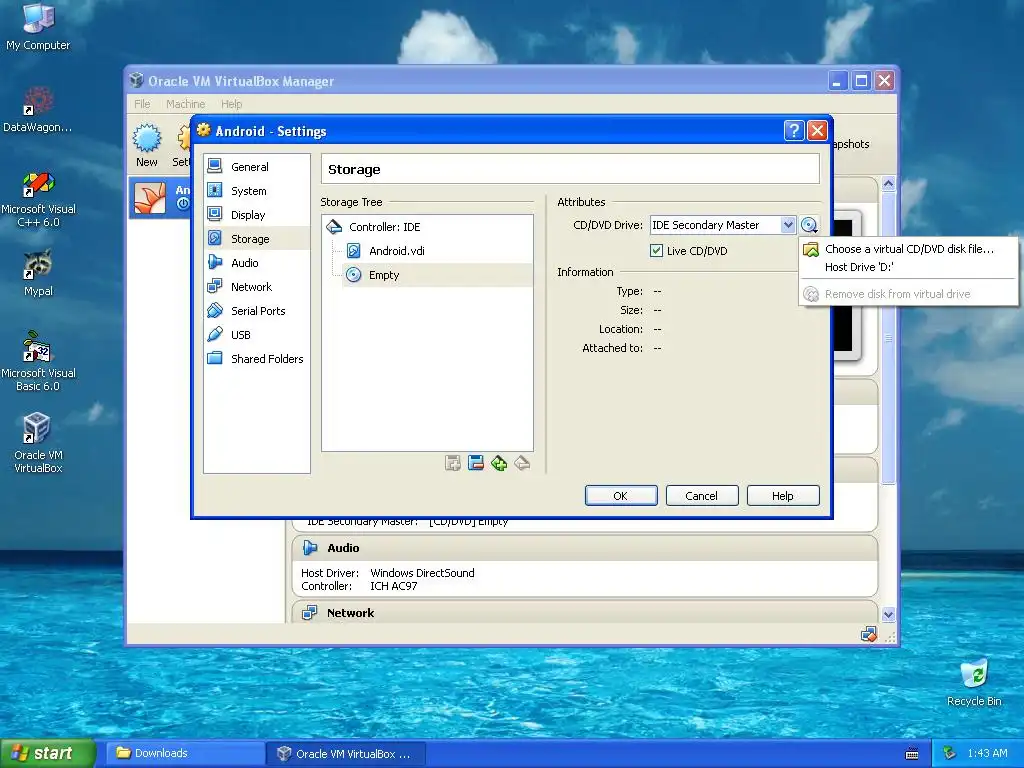Select Microsoft Visual Basic 6.0 desktop icon
1024x768 pixels.
coord(38,361)
